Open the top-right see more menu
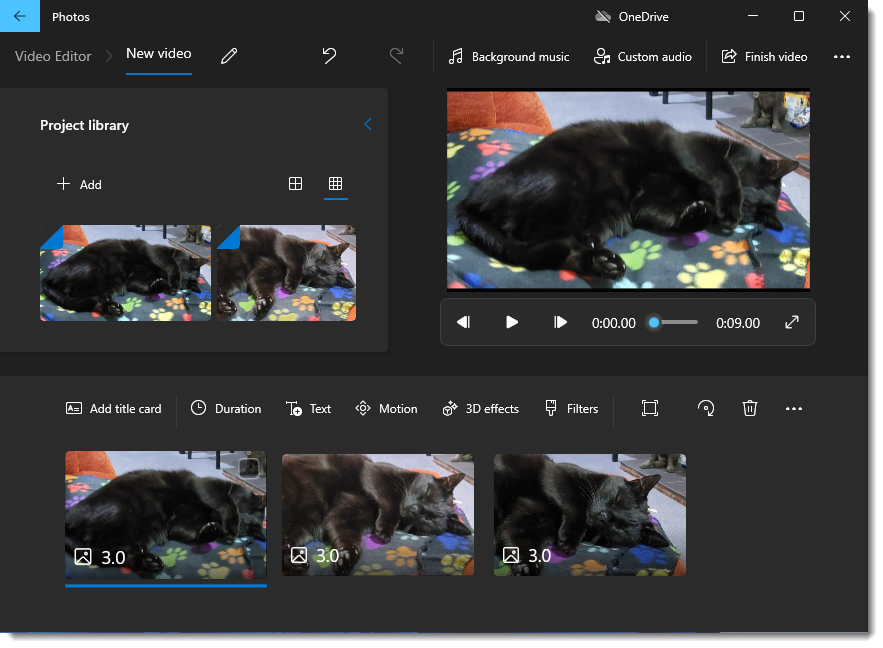Screen dimensions: 883x648 pyautogui.click(x=842, y=57)
